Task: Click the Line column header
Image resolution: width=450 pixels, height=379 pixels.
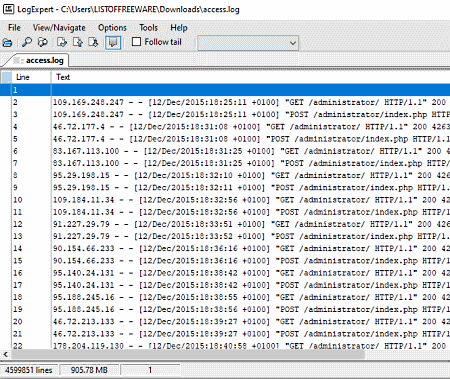Action: [31, 77]
